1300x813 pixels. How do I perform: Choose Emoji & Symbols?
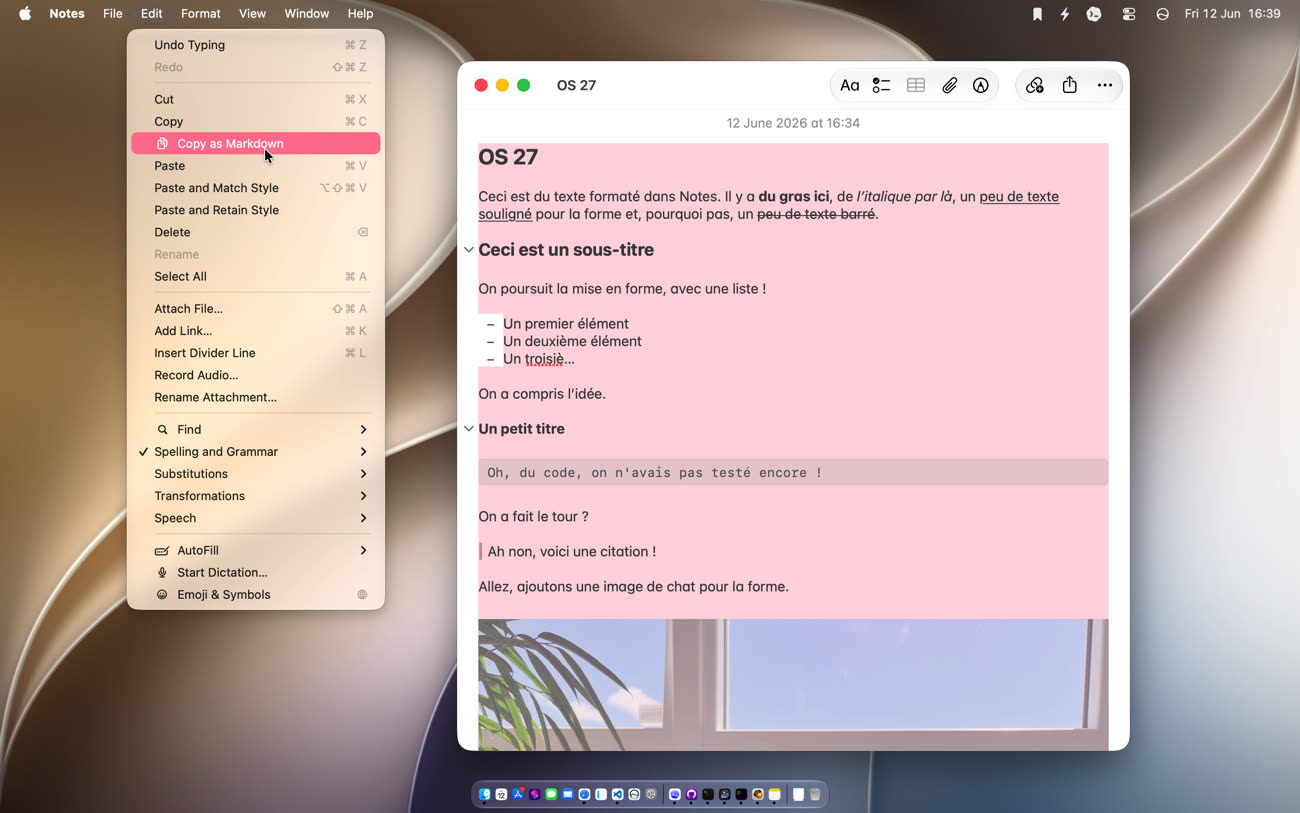pyautogui.click(x=256, y=595)
